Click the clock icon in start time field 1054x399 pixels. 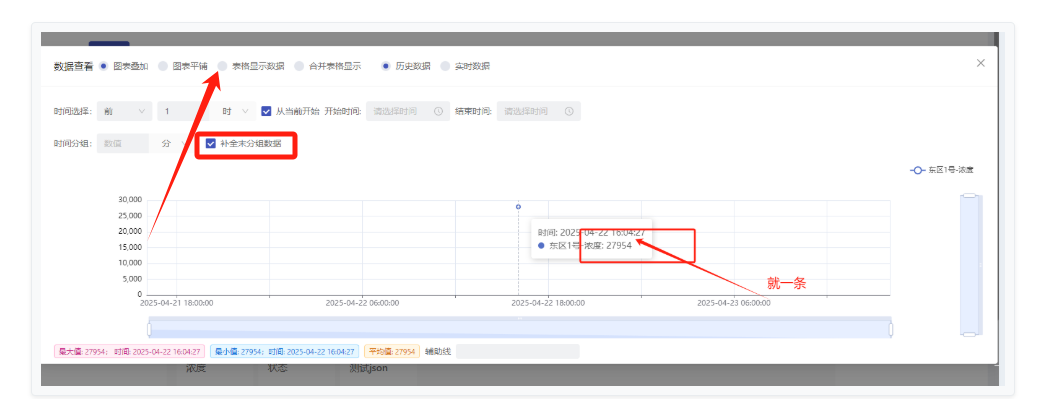[x=438, y=112]
